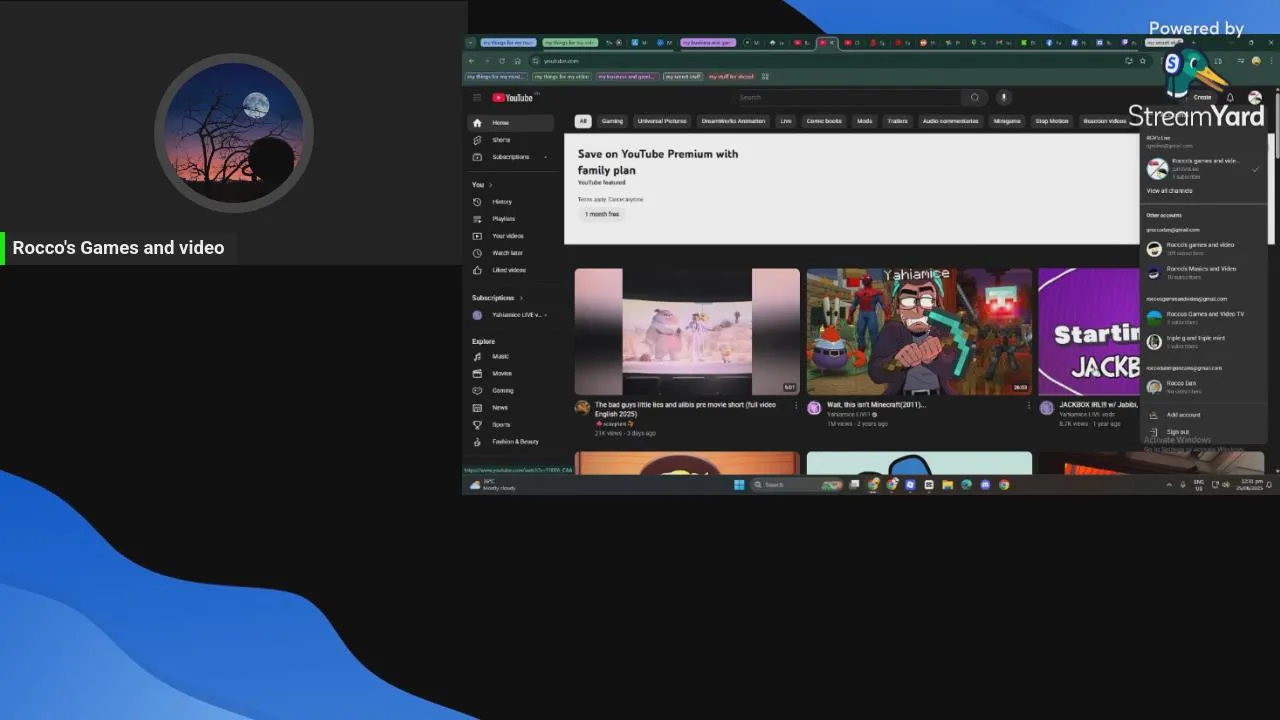Open the Yahiamice LIVE subscription channel

point(511,315)
